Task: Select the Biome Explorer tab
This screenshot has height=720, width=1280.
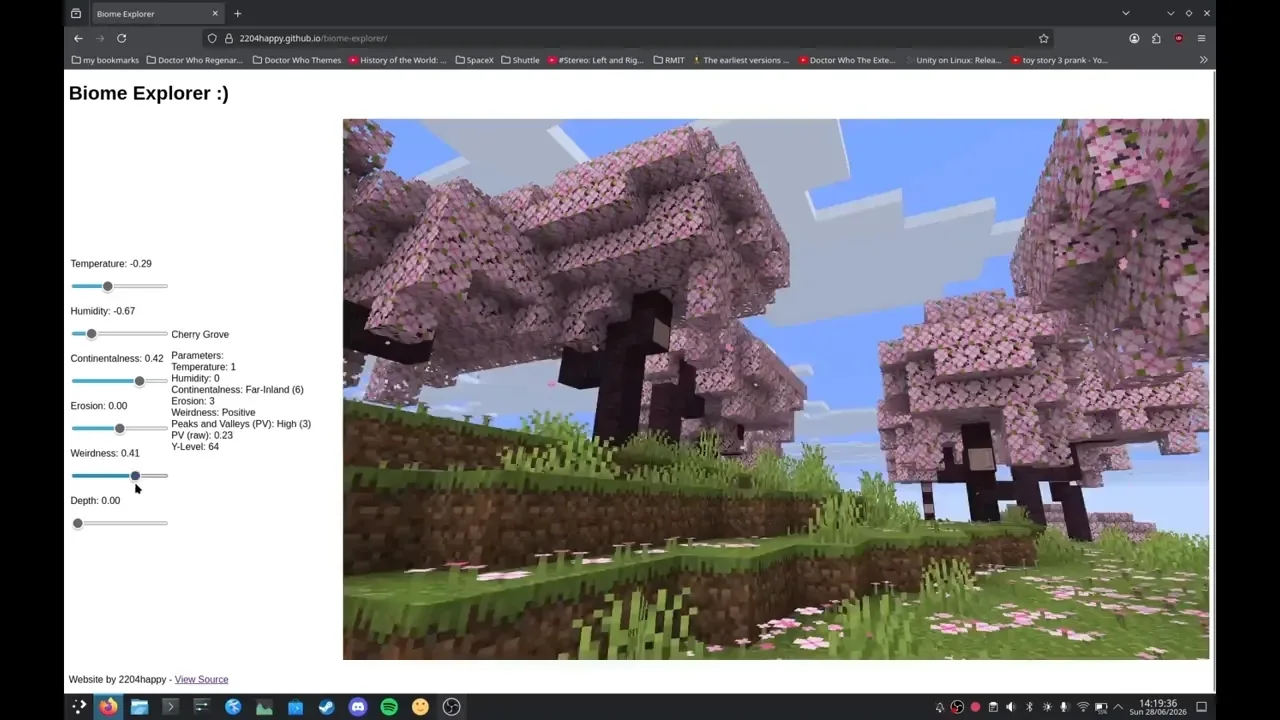Action: 155,13
